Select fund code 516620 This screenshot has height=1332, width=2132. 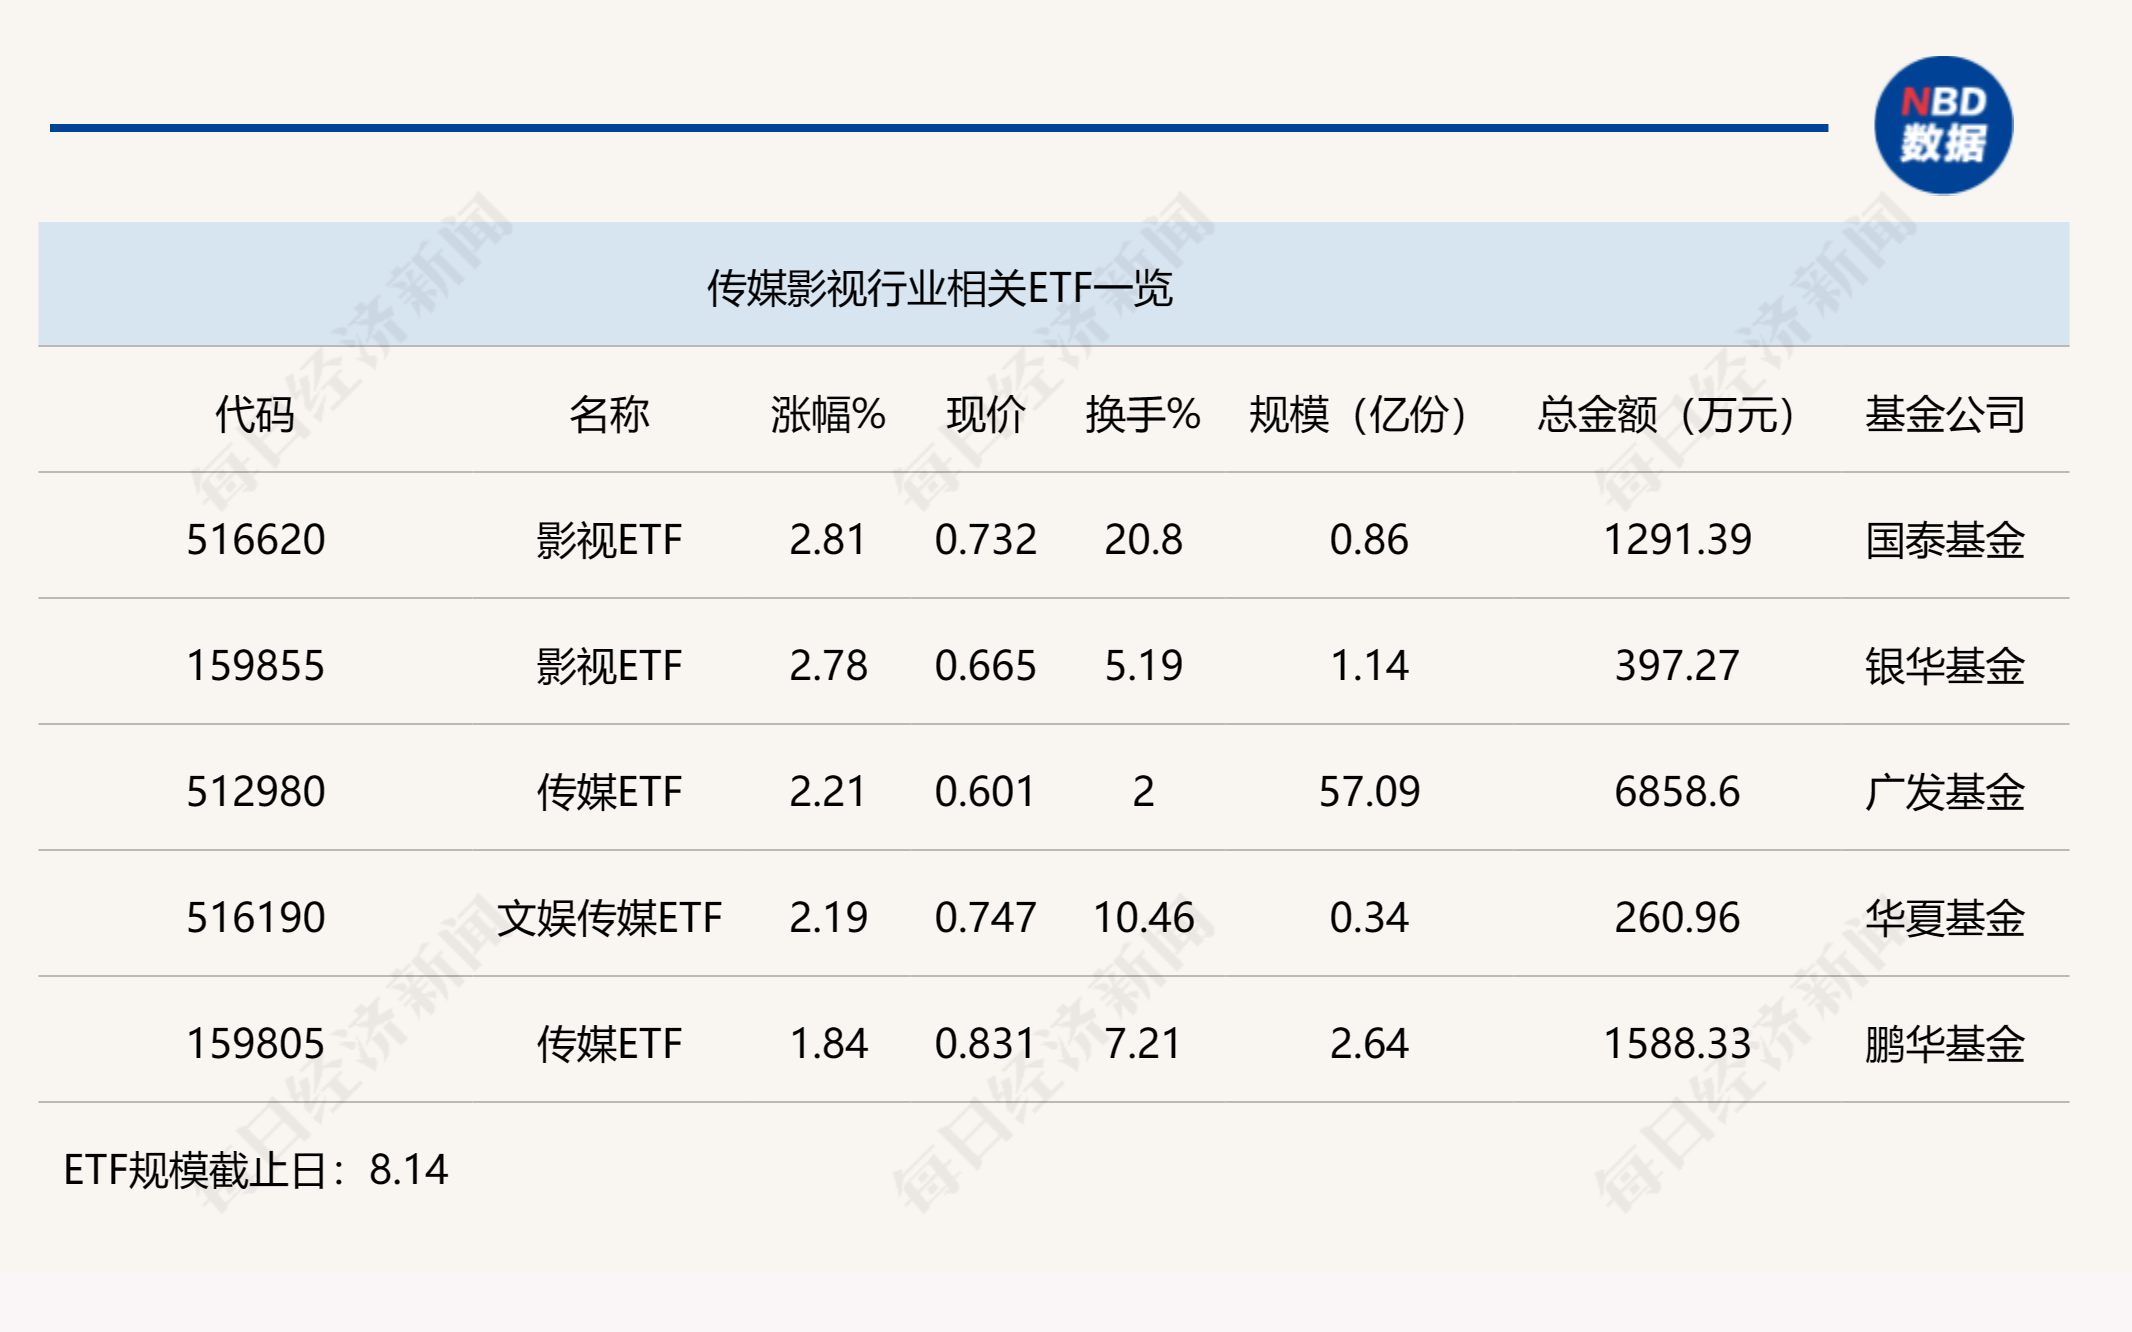point(256,540)
